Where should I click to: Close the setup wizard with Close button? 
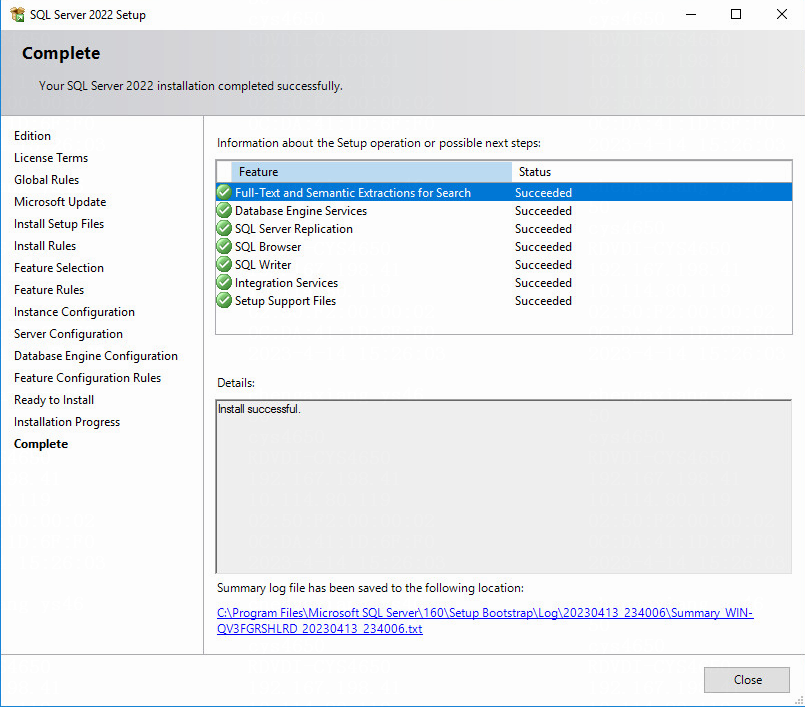[746, 680]
